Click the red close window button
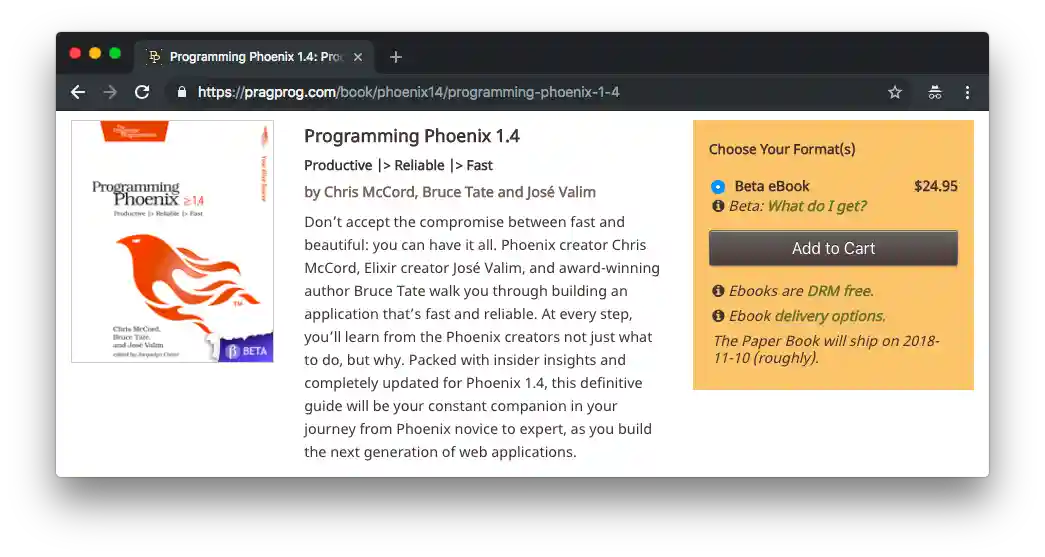 pyautogui.click(x=75, y=53)
